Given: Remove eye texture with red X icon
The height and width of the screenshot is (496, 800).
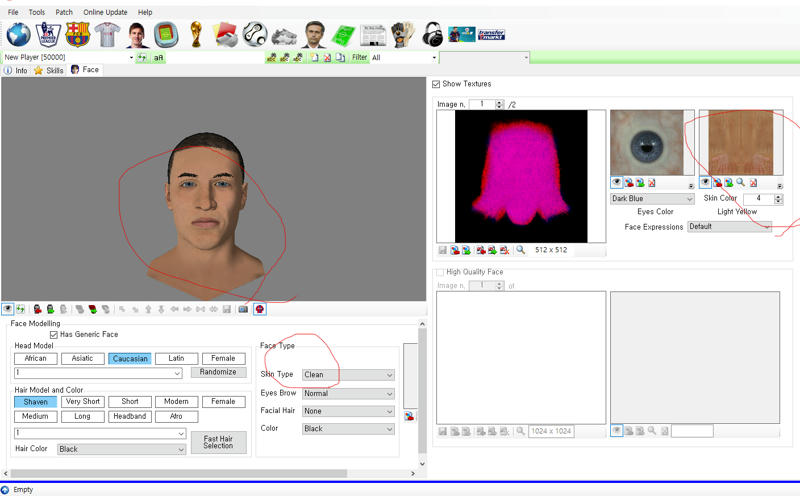Looking at the screenshot, I should [x=652, y=183].
